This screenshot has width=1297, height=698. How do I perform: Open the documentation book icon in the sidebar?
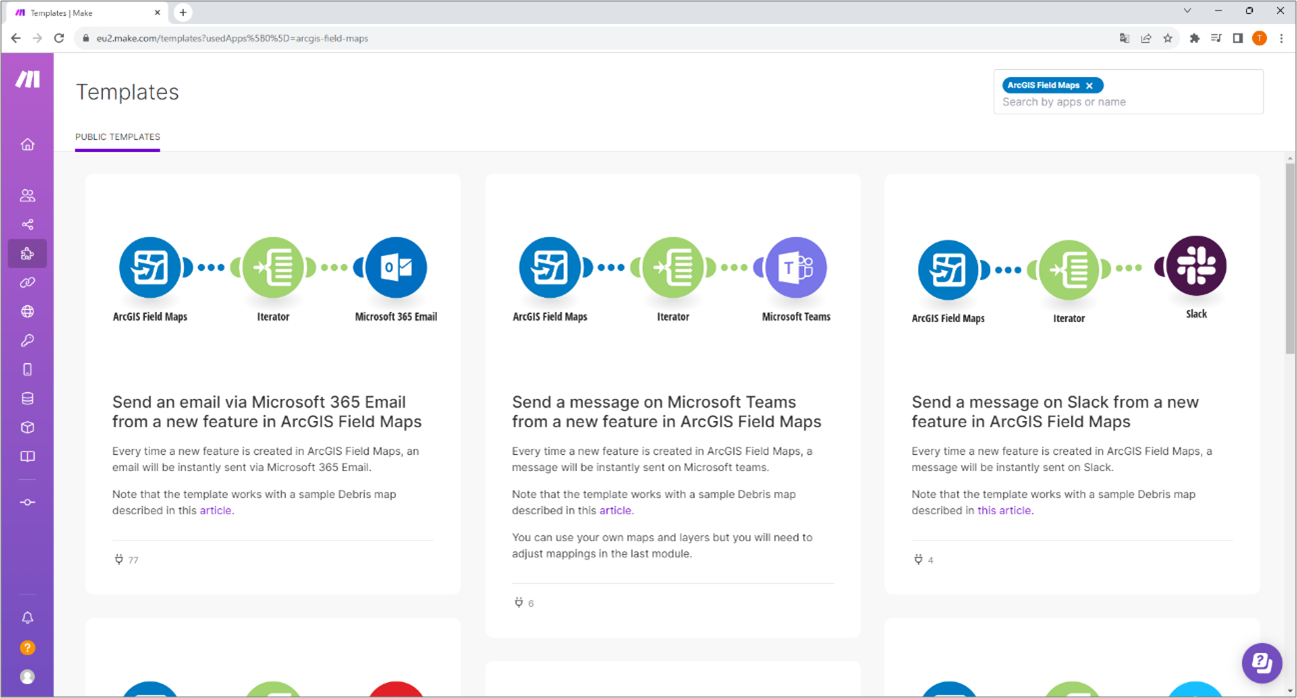click(x=27, y=456)
